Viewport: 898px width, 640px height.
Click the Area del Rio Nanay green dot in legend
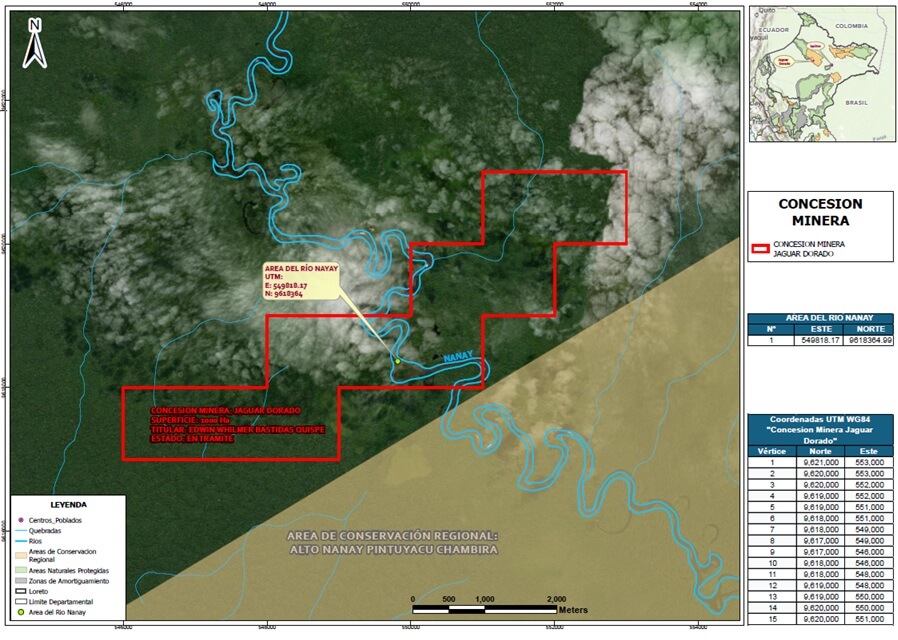point(21,613)
